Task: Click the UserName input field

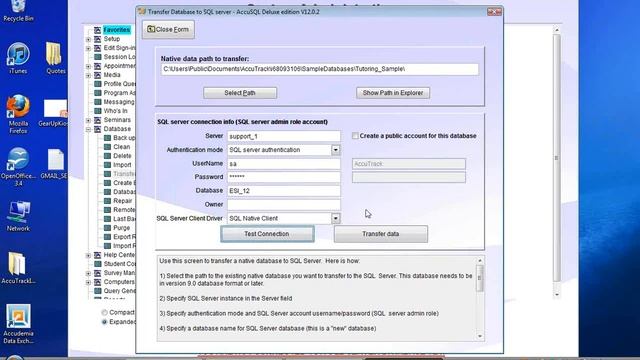Action: pyautogui.click(x=284, y=164)
